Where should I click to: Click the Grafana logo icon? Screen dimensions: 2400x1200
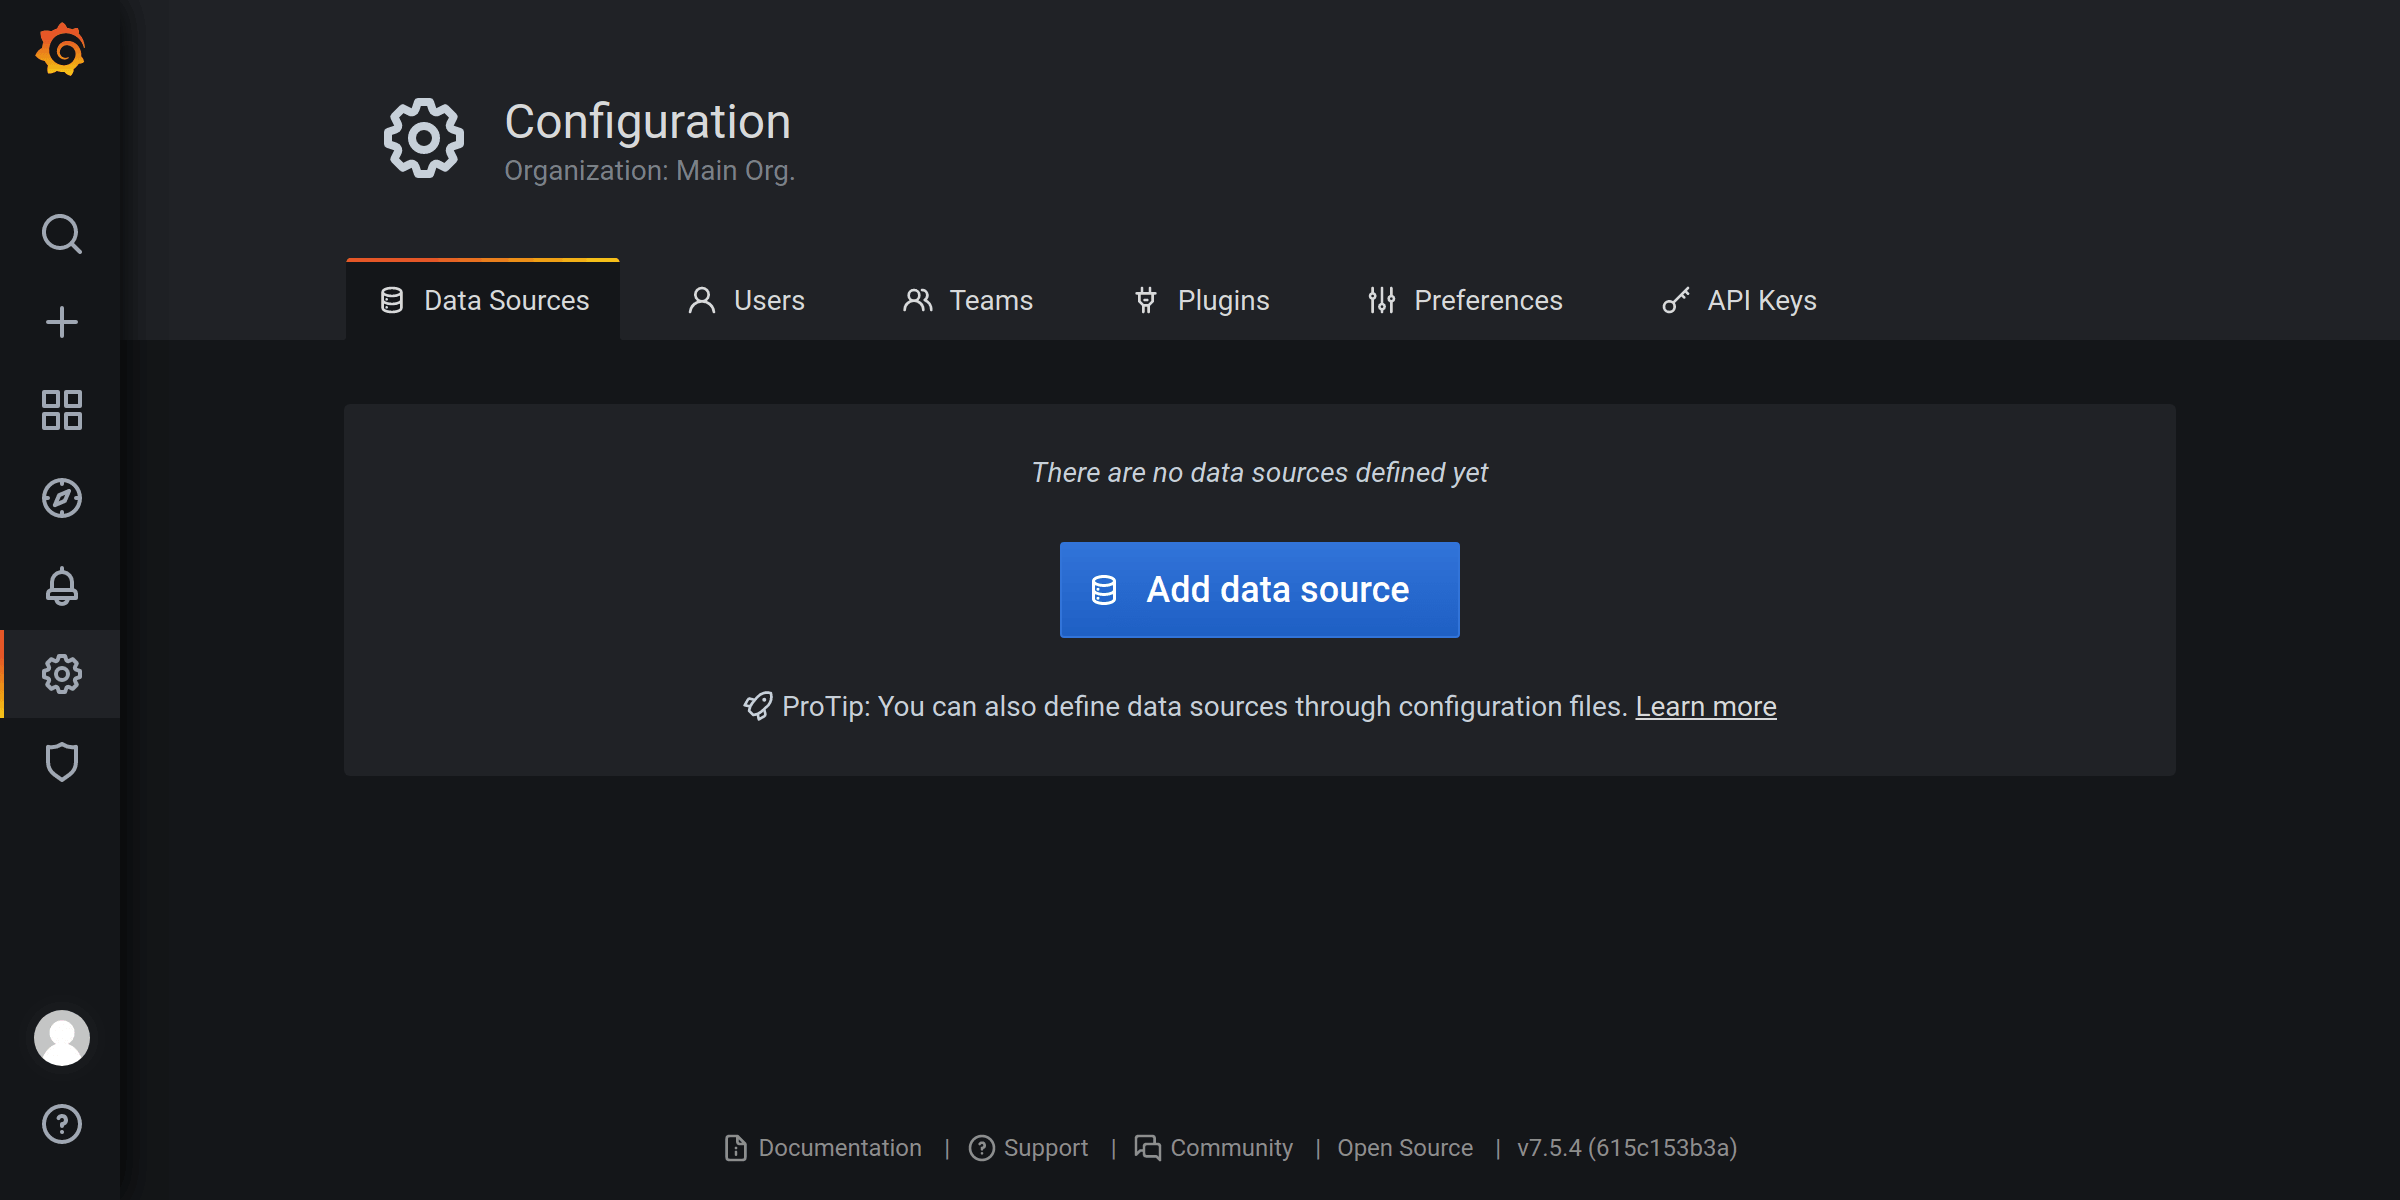click(x=61, y=49)
